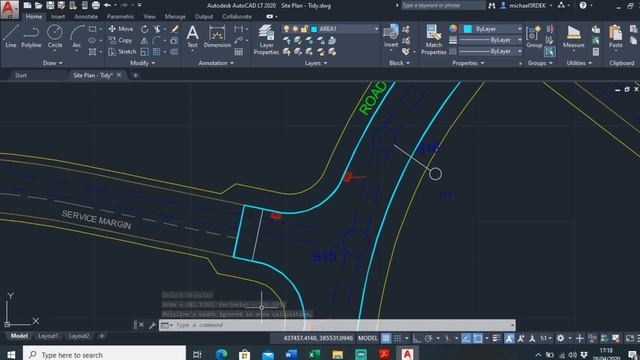The image size is (640, 360).
Task: Select the Polyline tool
Action: [x=31, y=36]
